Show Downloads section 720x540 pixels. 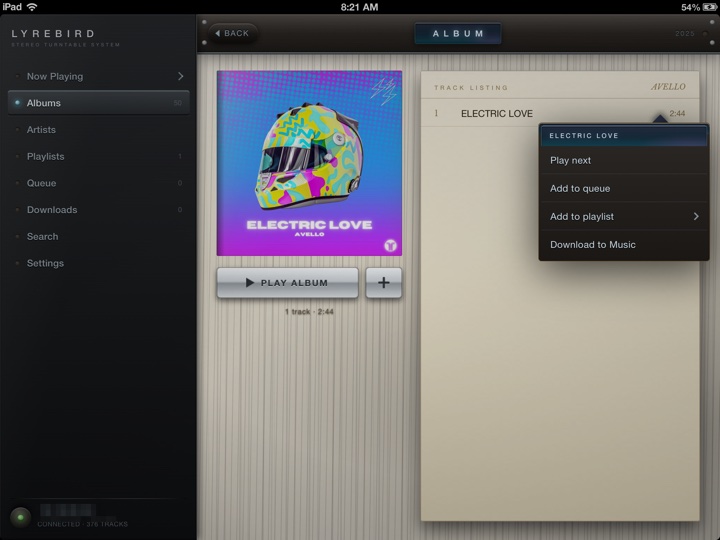click(x=98, y=209)
